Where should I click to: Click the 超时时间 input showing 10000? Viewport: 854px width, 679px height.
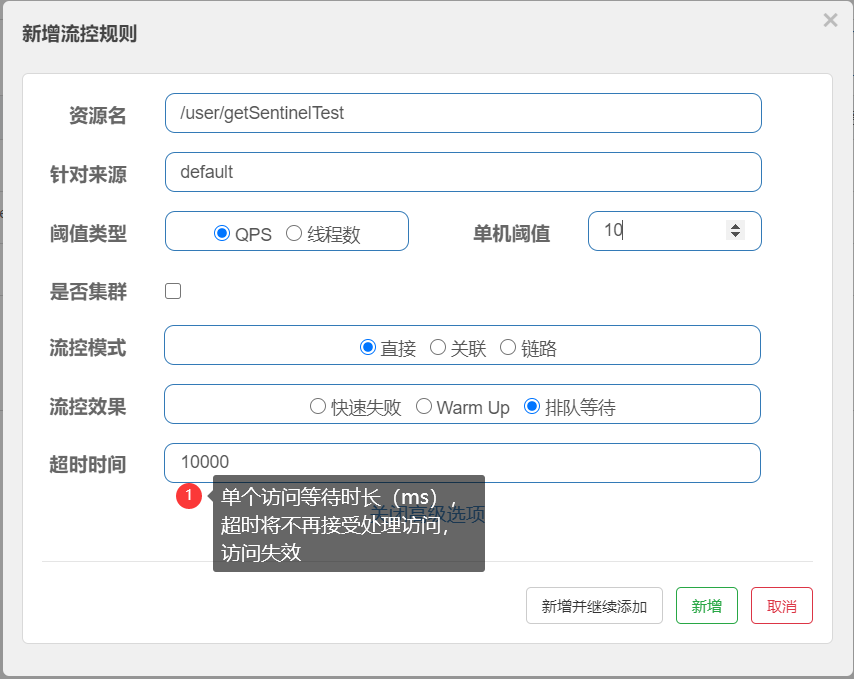463,463
